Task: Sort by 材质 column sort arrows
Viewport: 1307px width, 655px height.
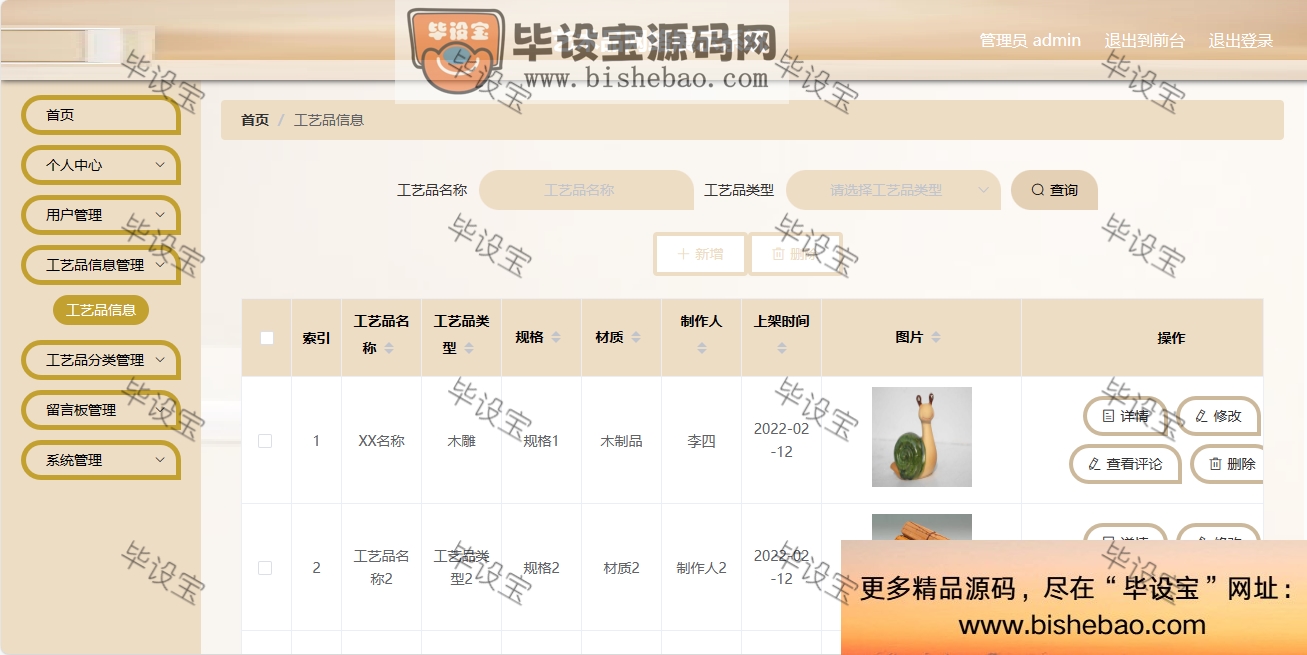Action: point(635,338)
